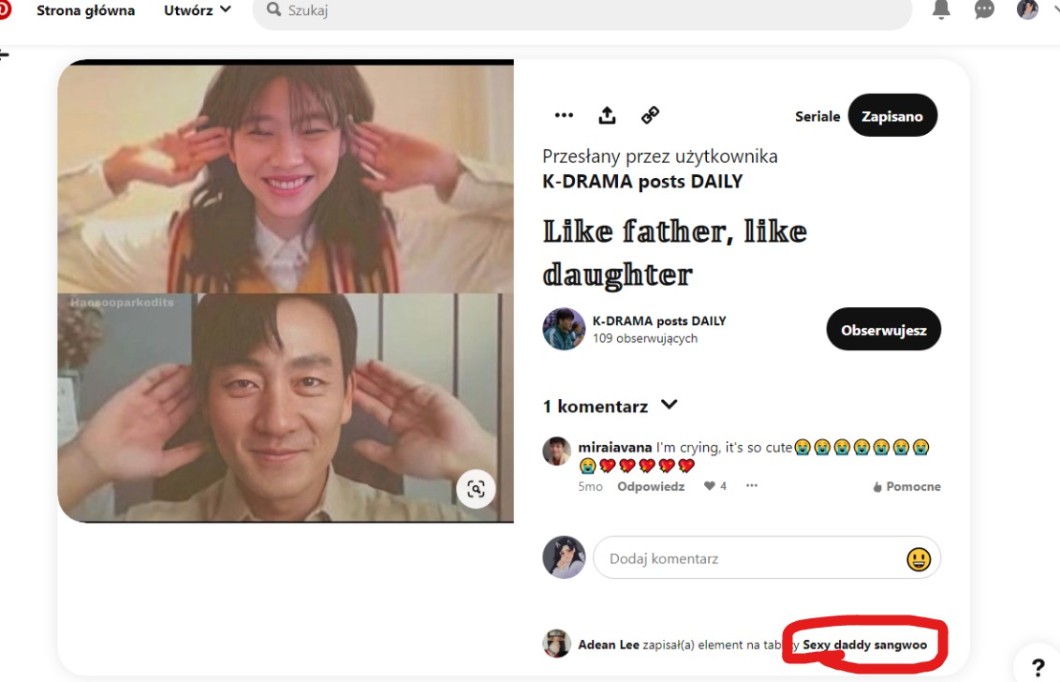Click Odpowiedz to reply to comment
1060x682 pixels.
(x=650, y=486)
